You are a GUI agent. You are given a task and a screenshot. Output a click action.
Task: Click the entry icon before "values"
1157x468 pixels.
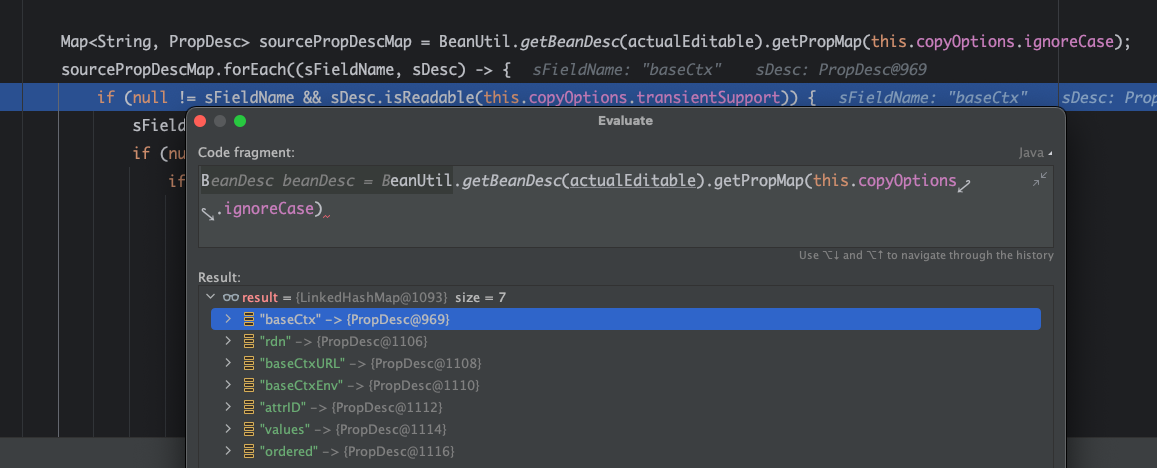248,429
